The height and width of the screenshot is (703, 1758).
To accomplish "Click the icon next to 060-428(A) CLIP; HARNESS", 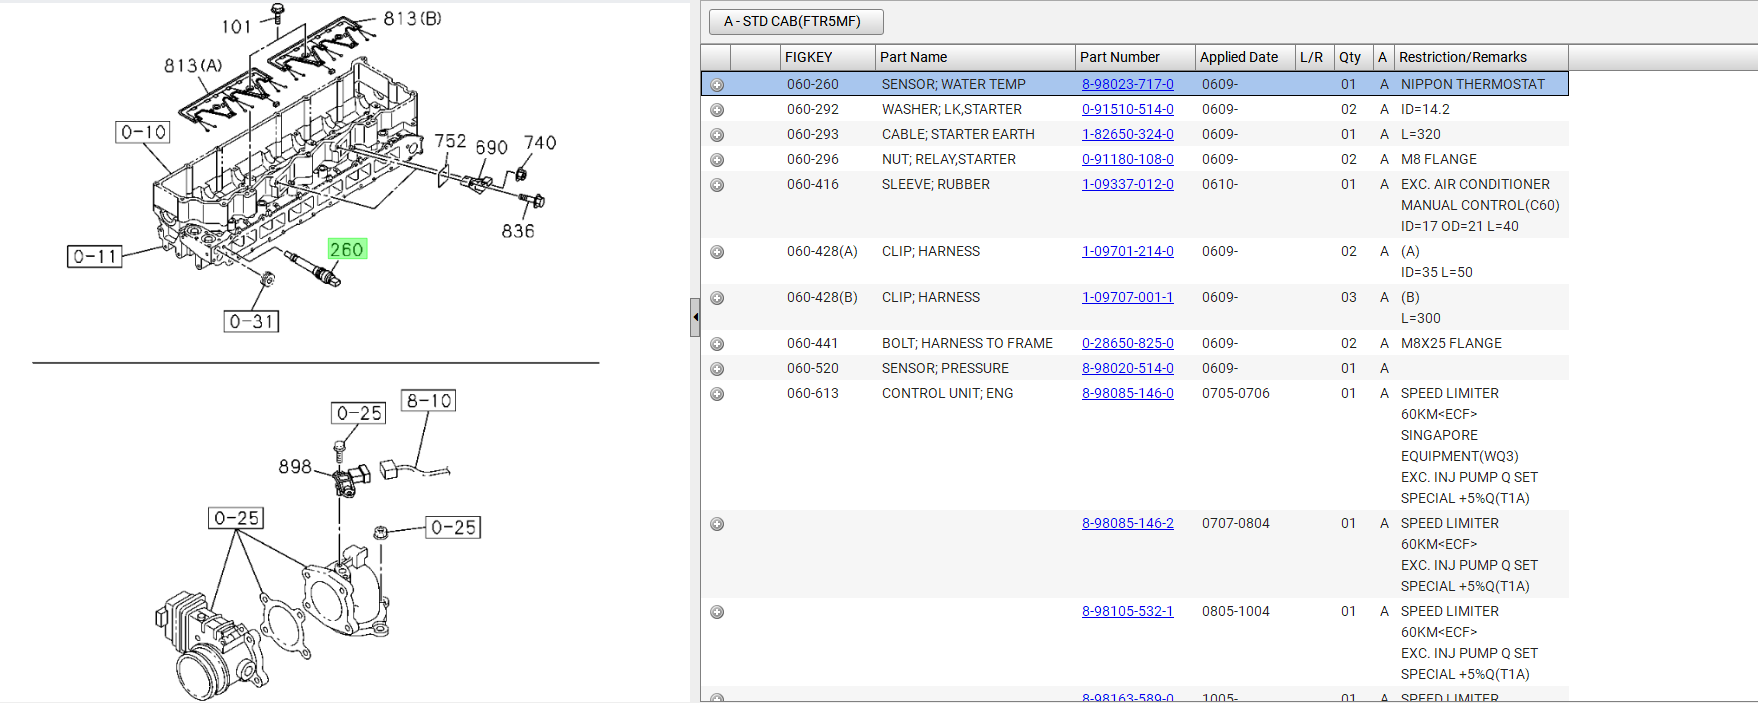I will tap(717, 252).
